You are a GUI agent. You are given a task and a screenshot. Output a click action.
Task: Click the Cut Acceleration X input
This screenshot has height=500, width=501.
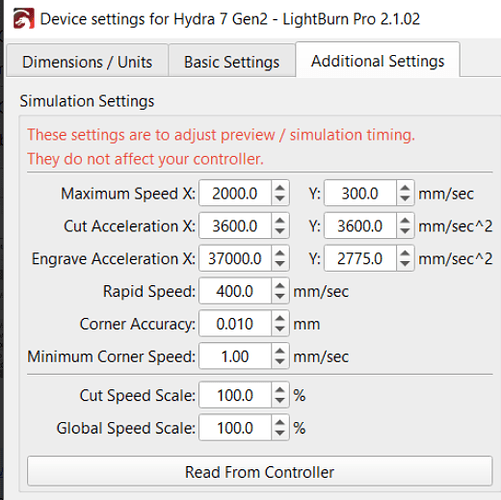tap(235, 226)
